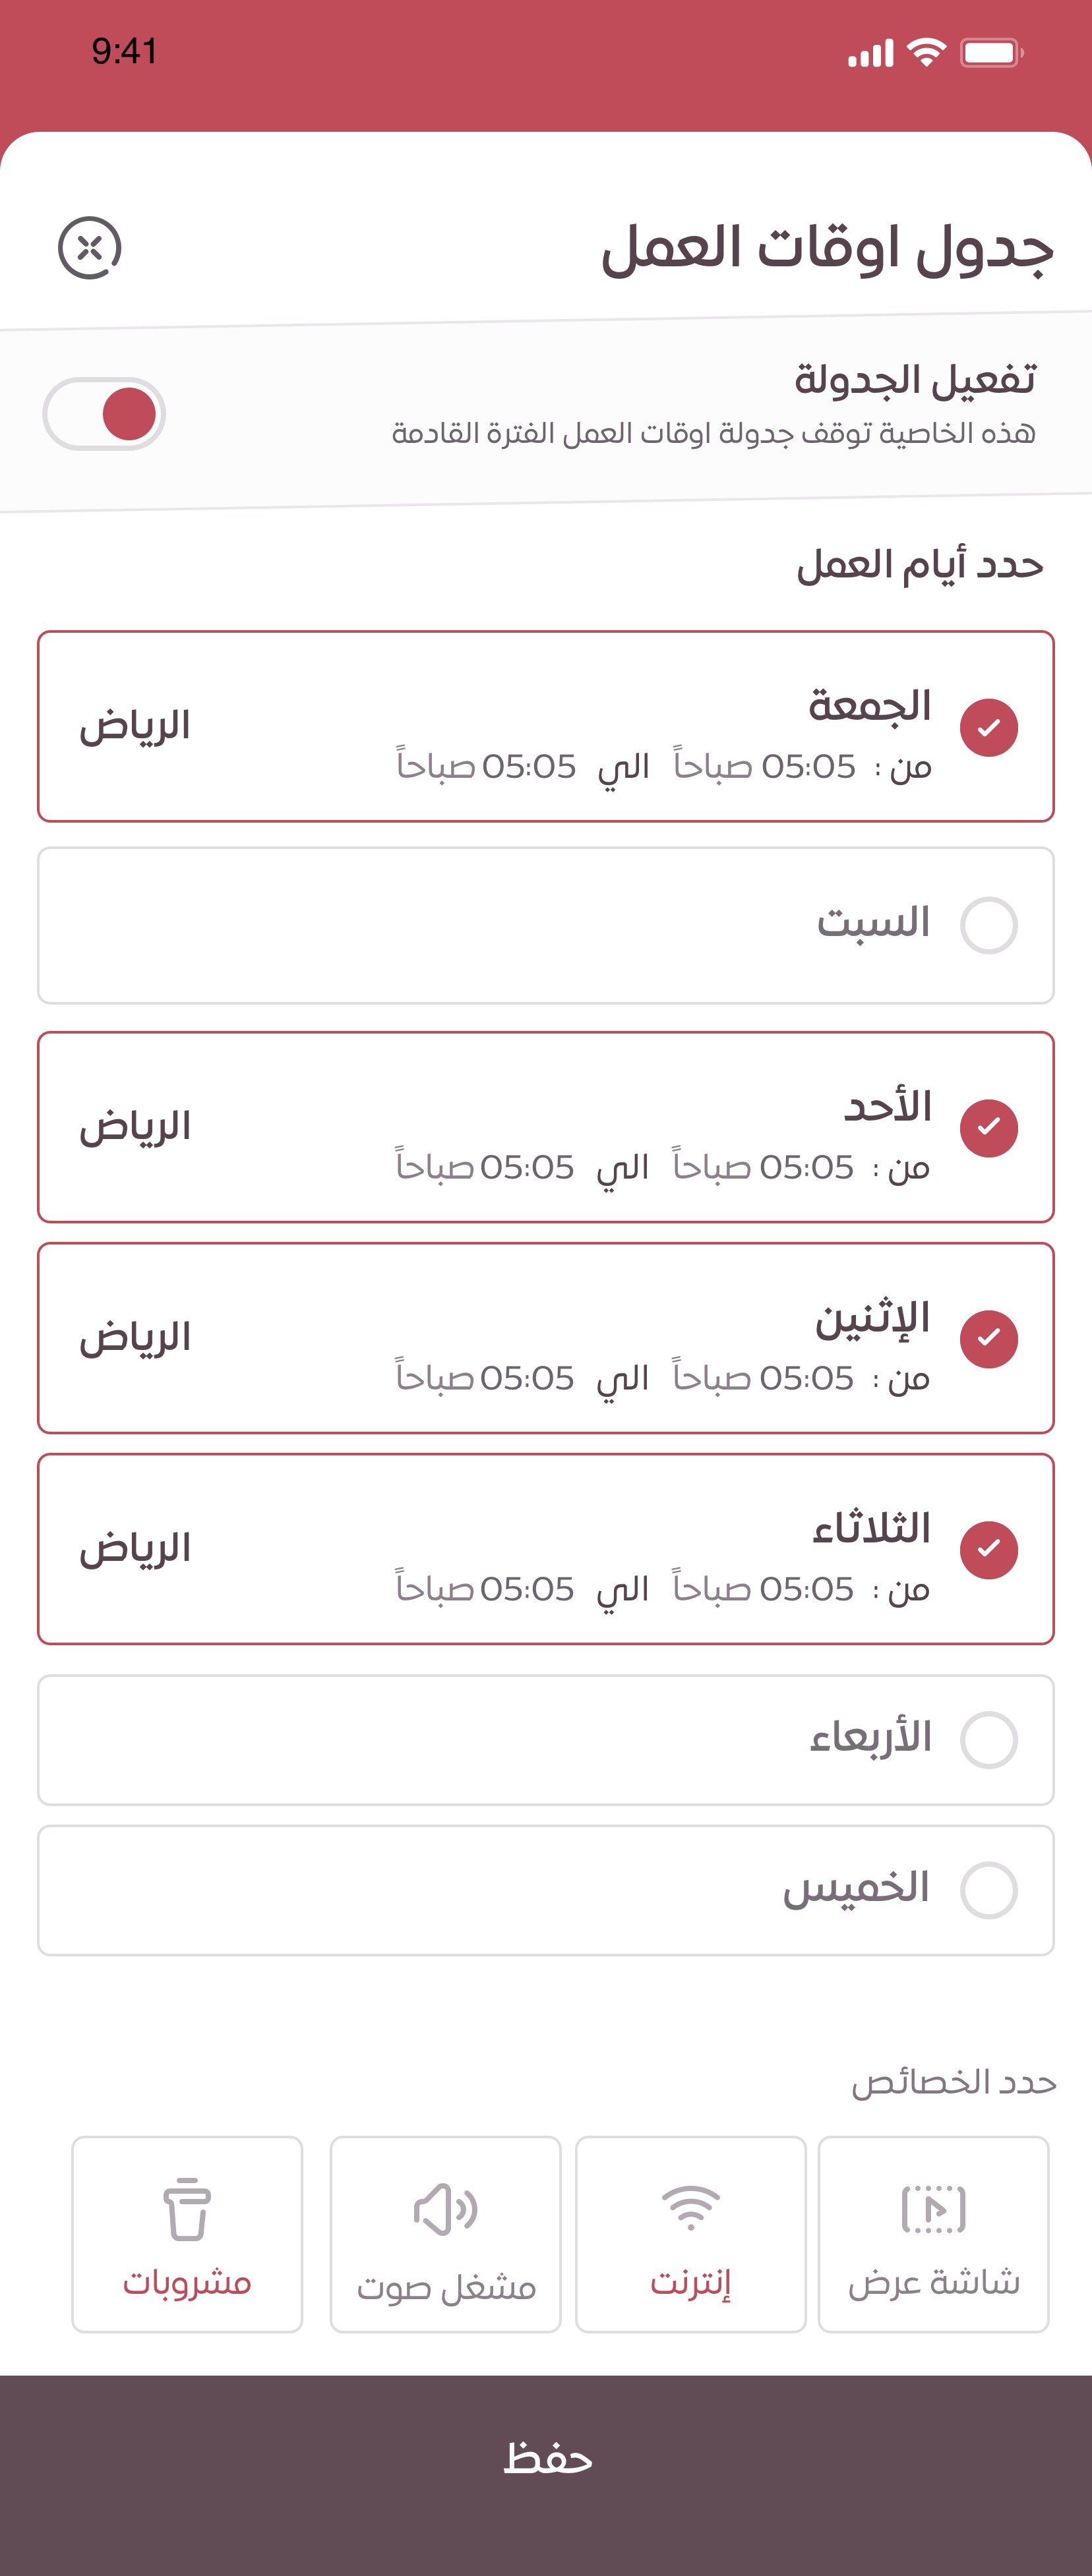Image resolution: width=1092 pixels, height=2576 pixels.
Task: Tap the battery icon in status bar
Action: point(991,52)
